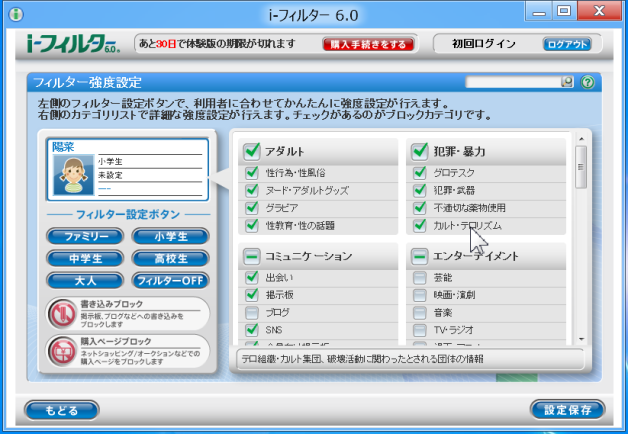
Task: Check the ブログ checkbox
Action: (252, 313)
